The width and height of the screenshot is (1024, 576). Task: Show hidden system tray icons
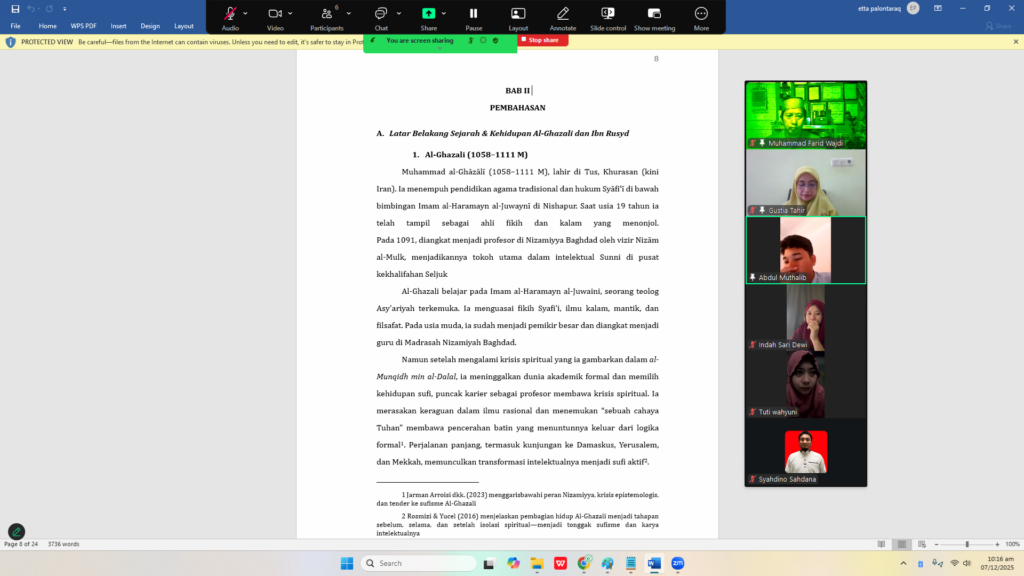903,563
